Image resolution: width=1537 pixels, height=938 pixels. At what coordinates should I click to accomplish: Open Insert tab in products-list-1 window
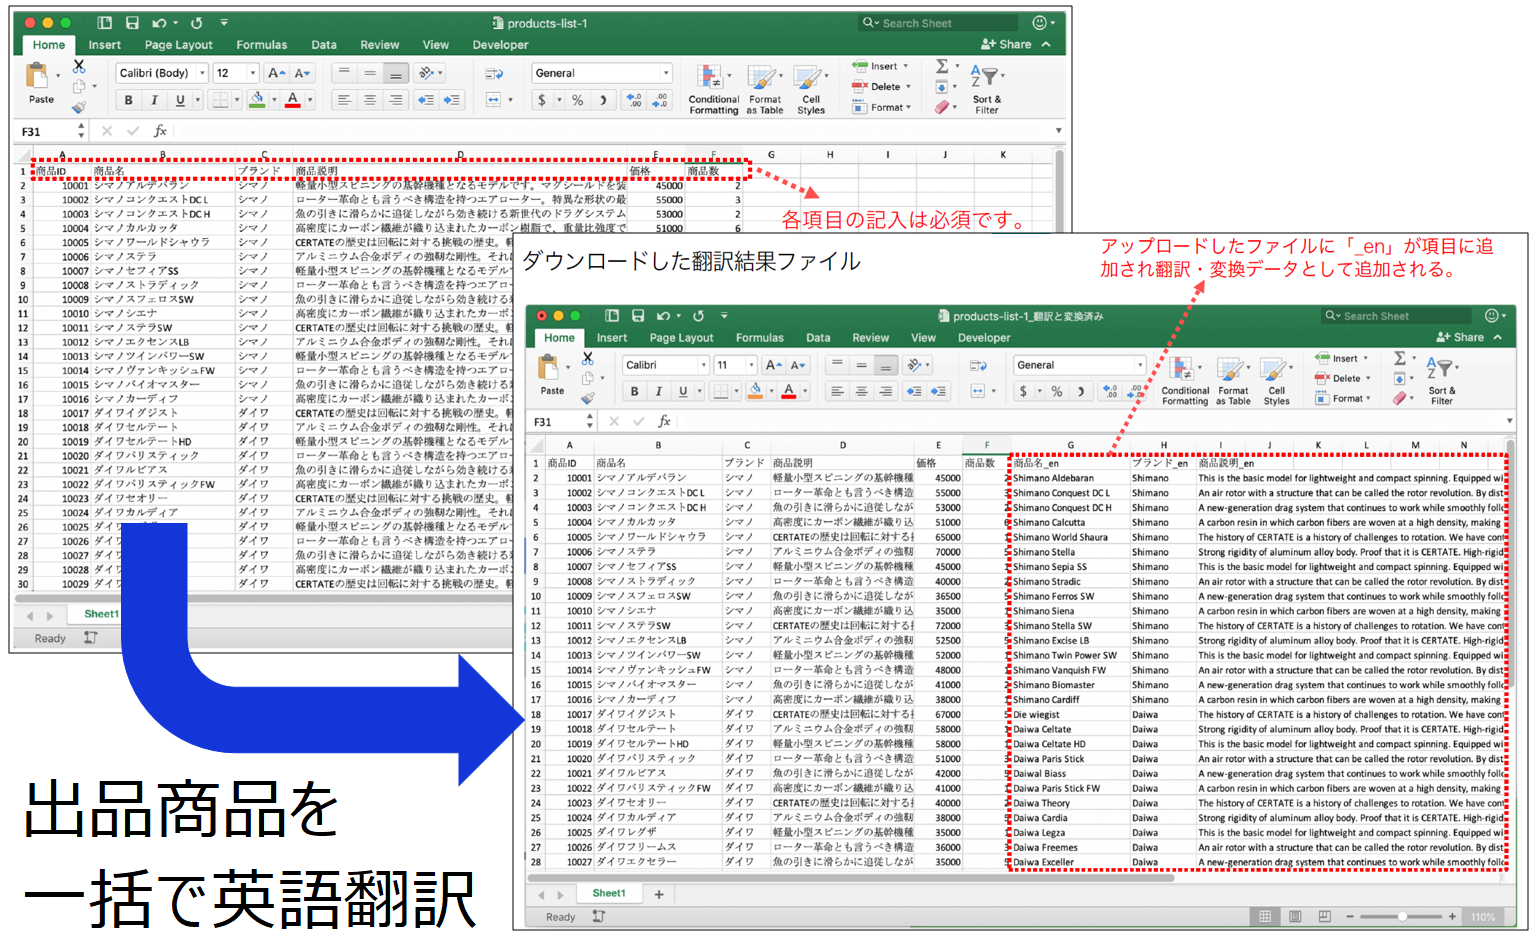(x=104, y=45)
